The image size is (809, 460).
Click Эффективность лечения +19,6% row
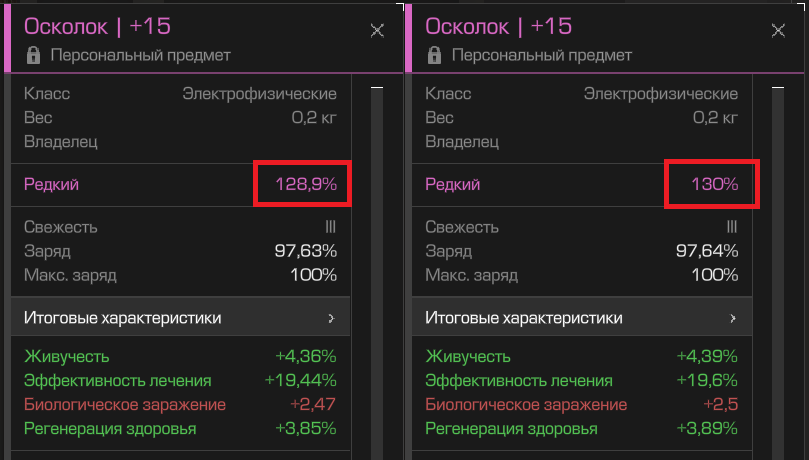(x=581, y=381)
